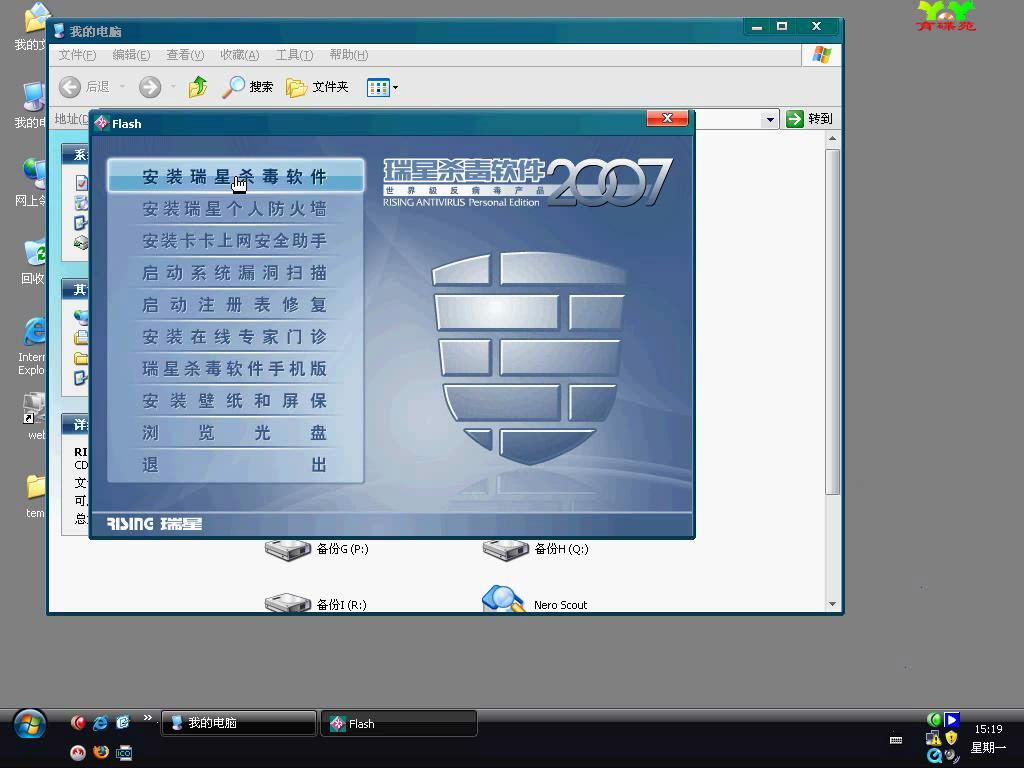
Task: Select the temp folder on the desktop
Action: tap(35, 496)
